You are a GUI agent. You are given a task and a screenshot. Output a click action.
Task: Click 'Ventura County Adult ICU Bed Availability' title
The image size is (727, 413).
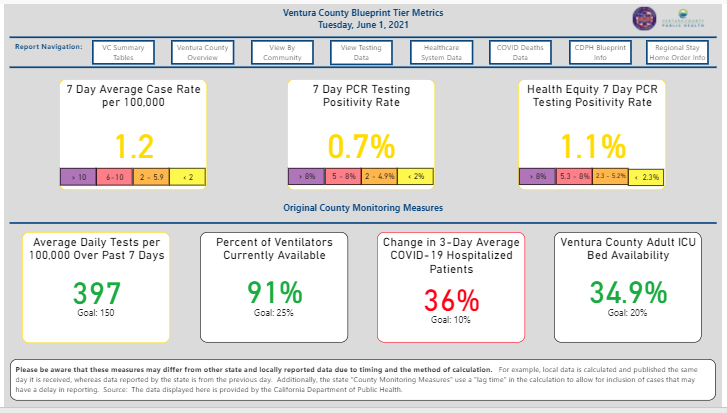tap(628, 248)
